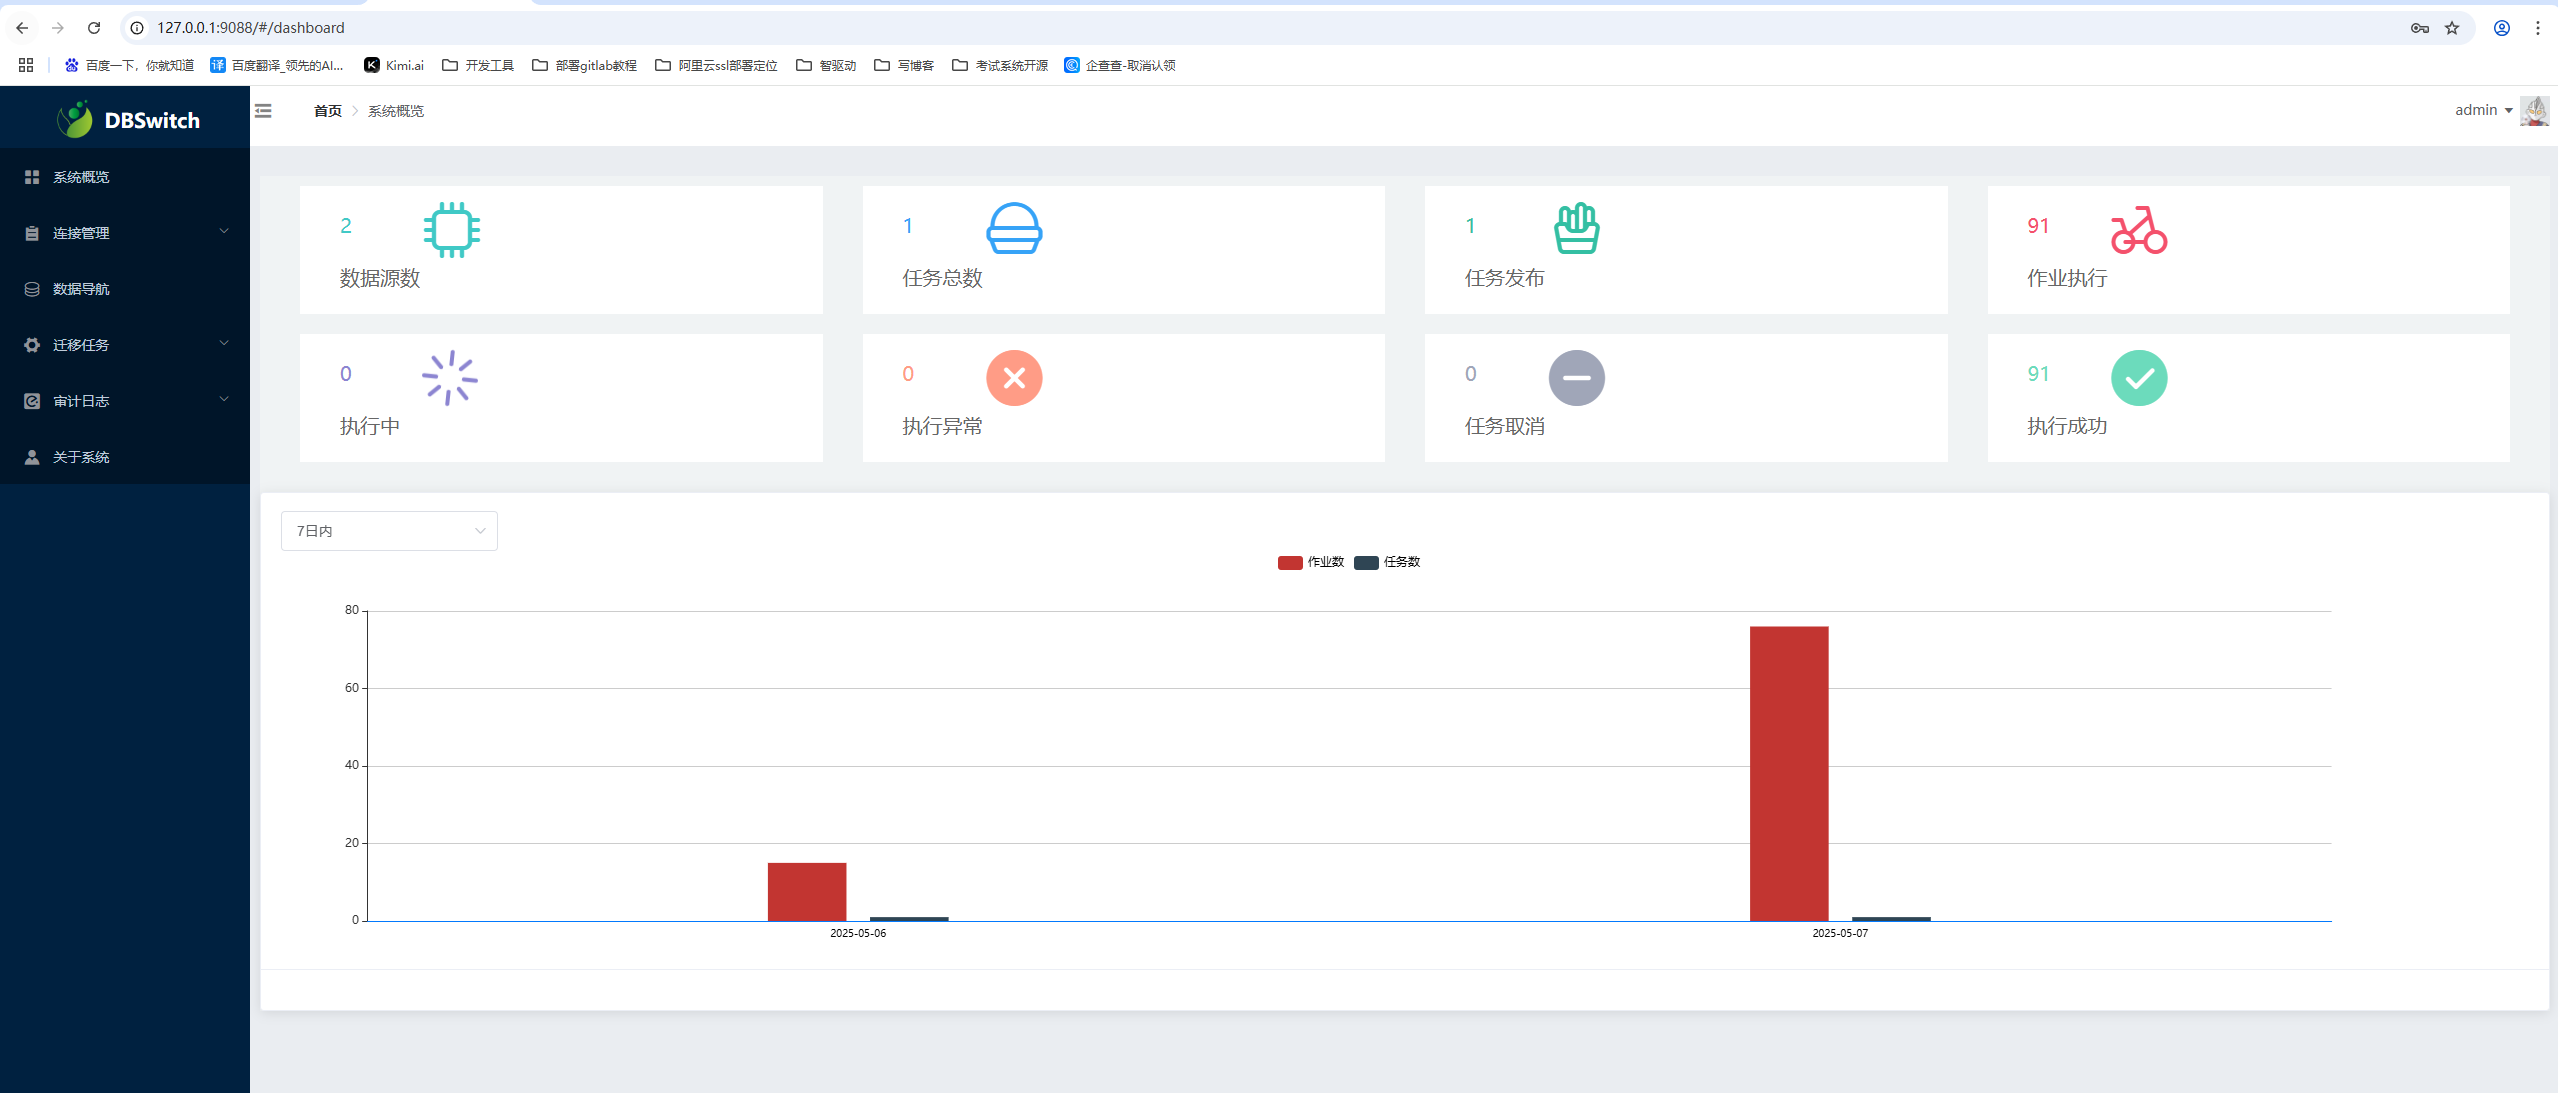Screen dimensions: 2558x1093
Task: Click the bicycle icon for 作业执行
Action: pos(2138,230)
